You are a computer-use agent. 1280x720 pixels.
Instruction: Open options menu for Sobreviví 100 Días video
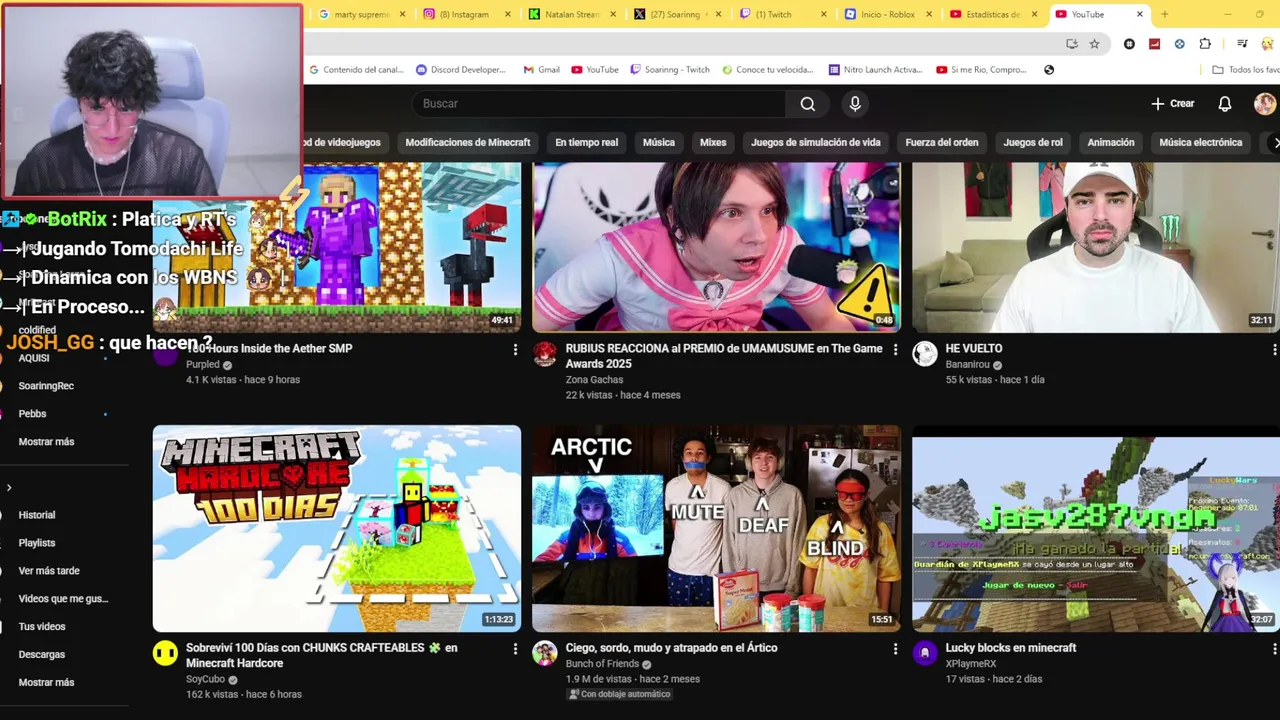[515, 649]
